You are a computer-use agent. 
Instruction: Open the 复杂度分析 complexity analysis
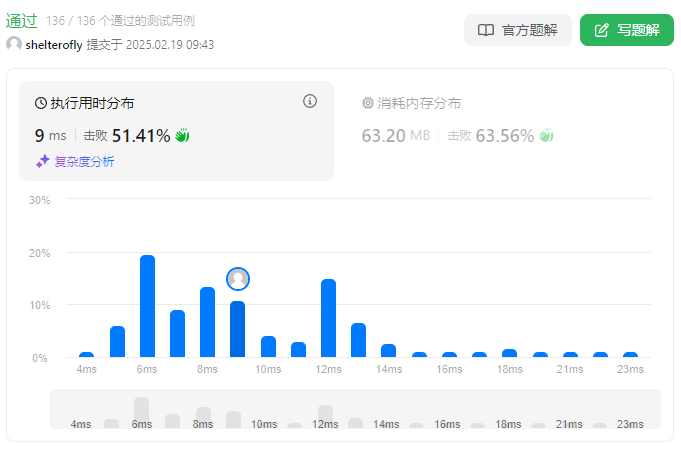coord(84,161)
